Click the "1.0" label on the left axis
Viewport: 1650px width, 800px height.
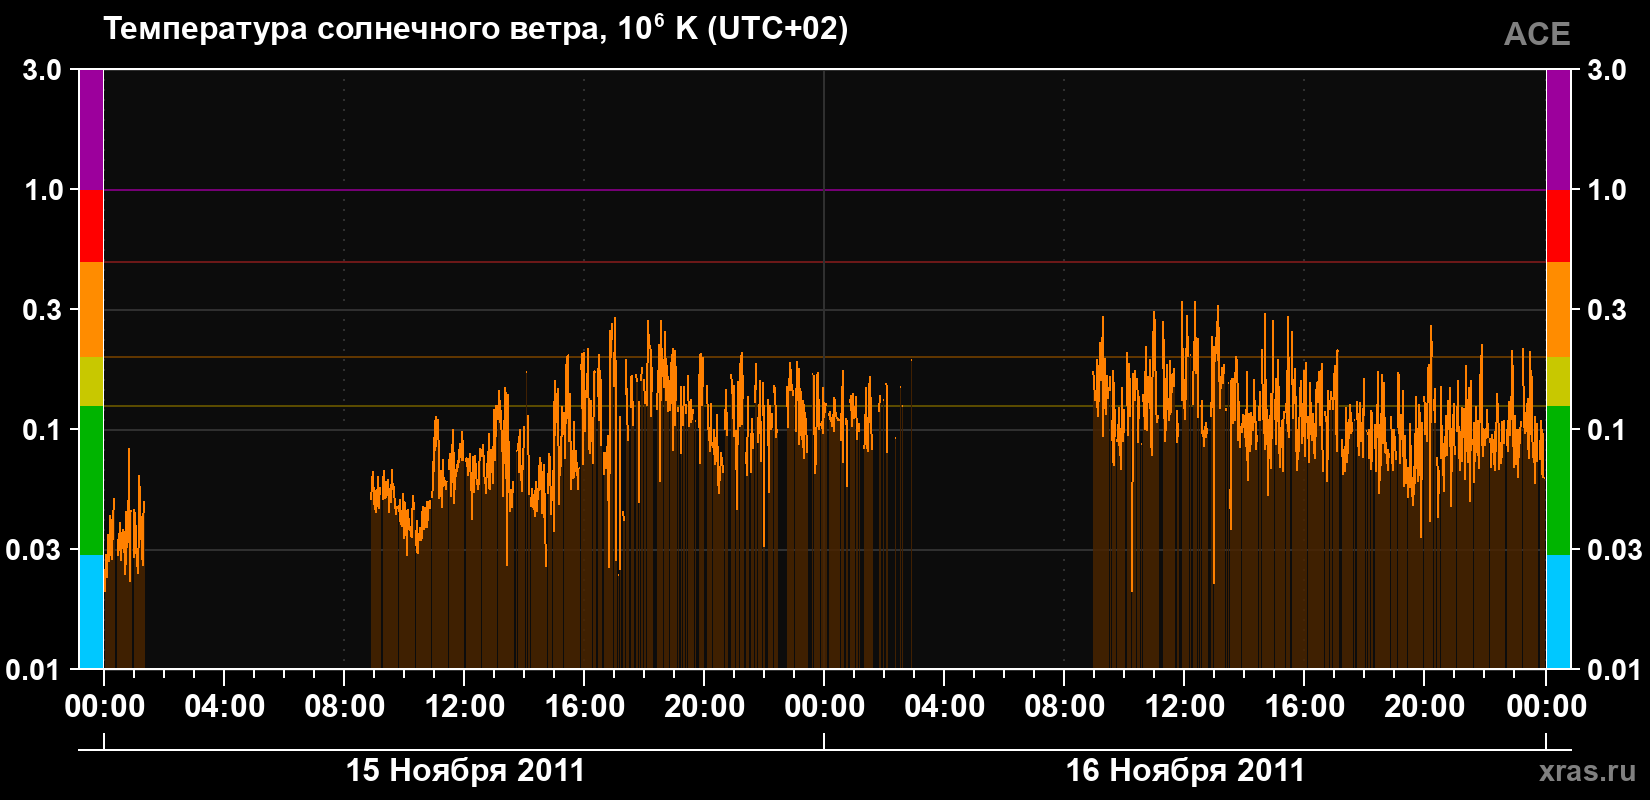click(x=42, y=190)
